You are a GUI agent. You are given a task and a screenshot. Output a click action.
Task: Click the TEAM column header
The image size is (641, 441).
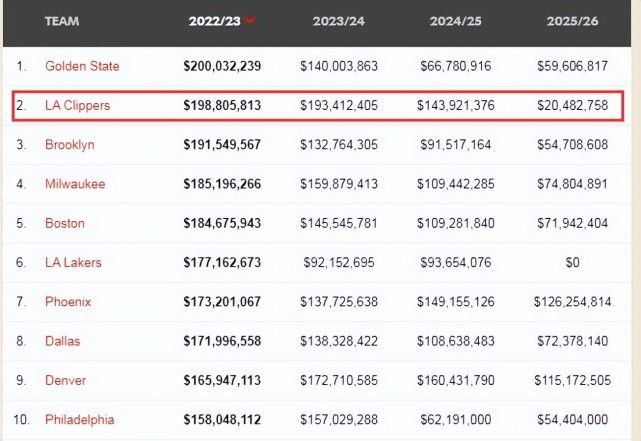pos(62,21)
